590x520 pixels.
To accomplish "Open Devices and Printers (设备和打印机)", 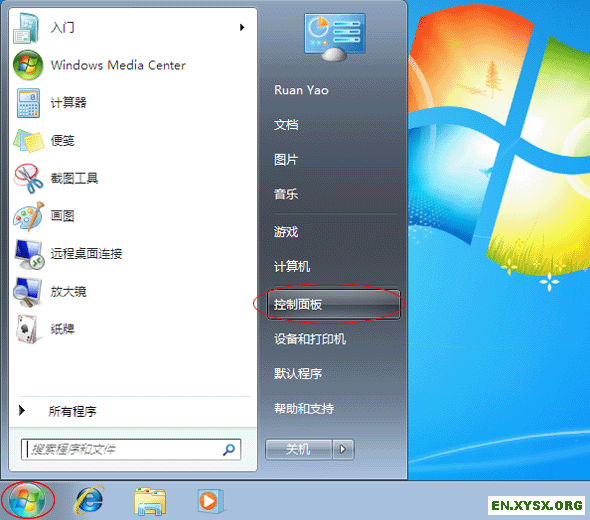I will [x=310, y=339].
